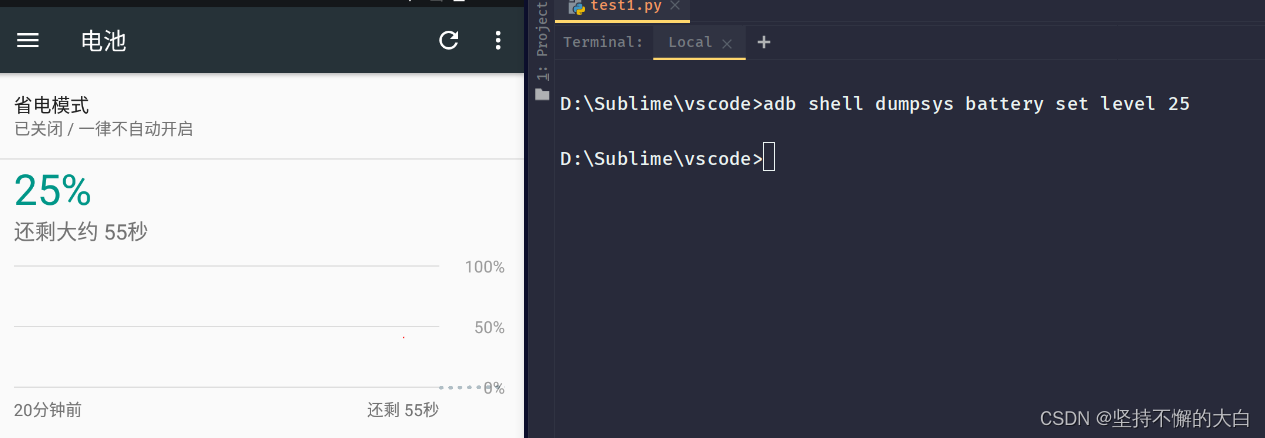Click the Python file icon on test1.py tab
The image size is (1265, 438).
click(x=577, y=6)
